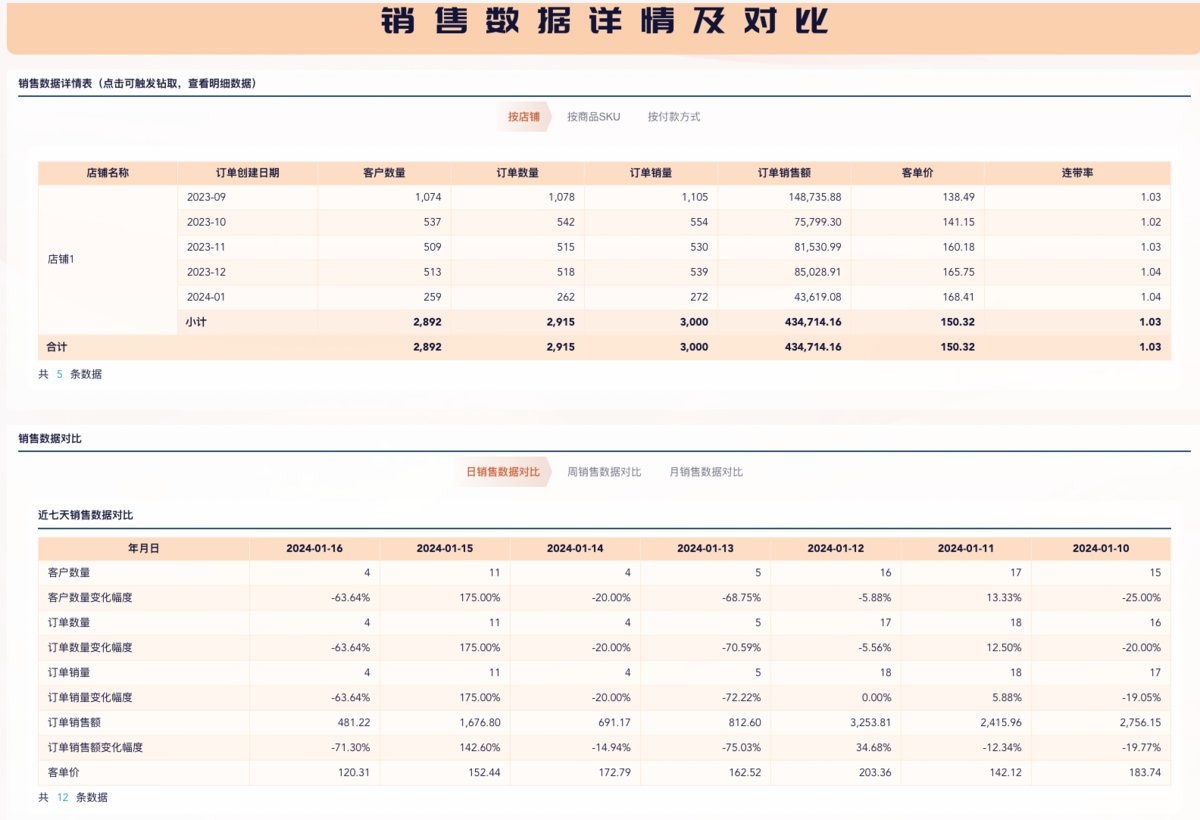Open the 月销售数据对比 tab

click(x=706, y=472)
